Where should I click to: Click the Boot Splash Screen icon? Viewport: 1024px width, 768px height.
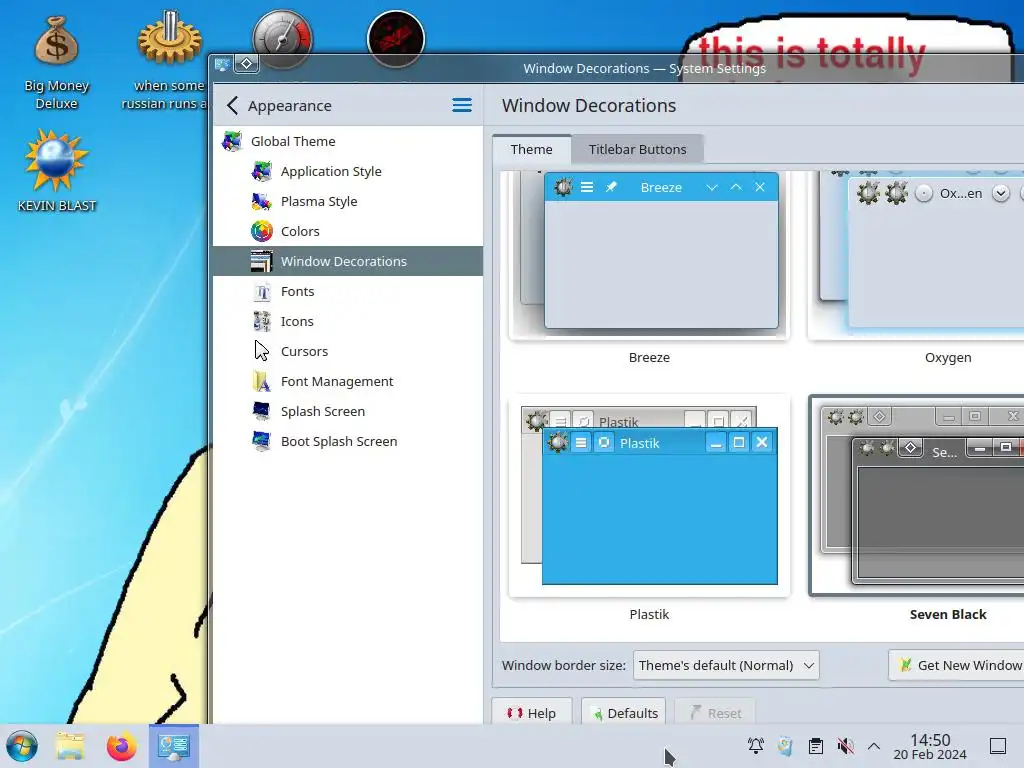coord(262,441)
